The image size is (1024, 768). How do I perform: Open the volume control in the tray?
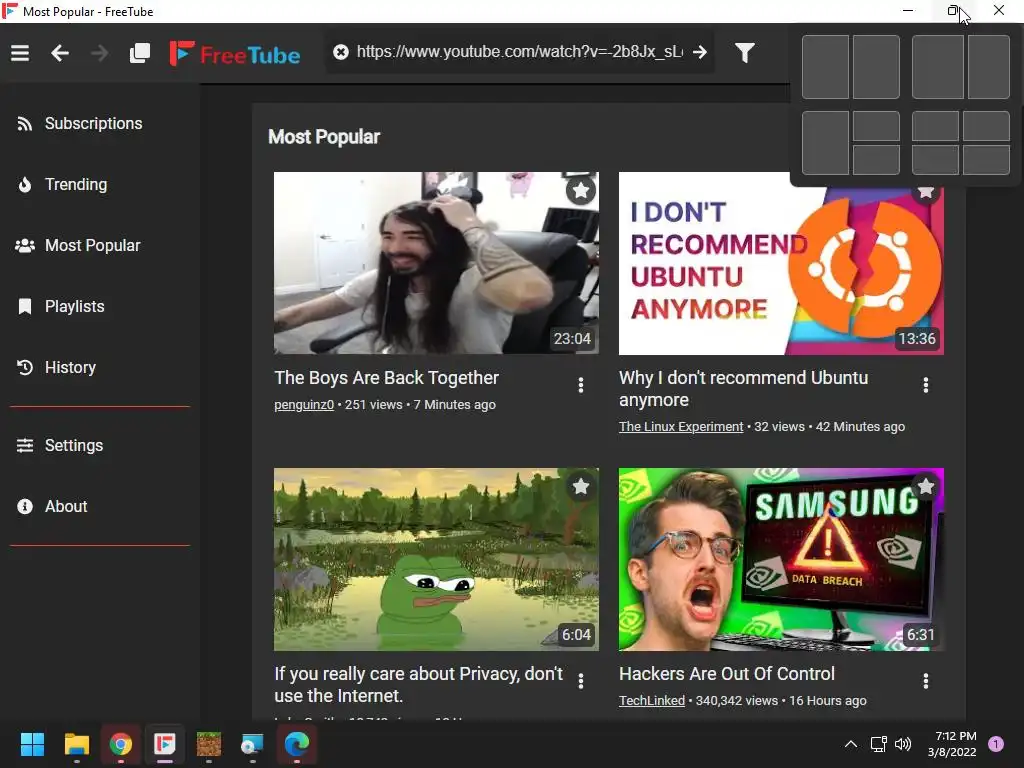[x=903, y=744]
